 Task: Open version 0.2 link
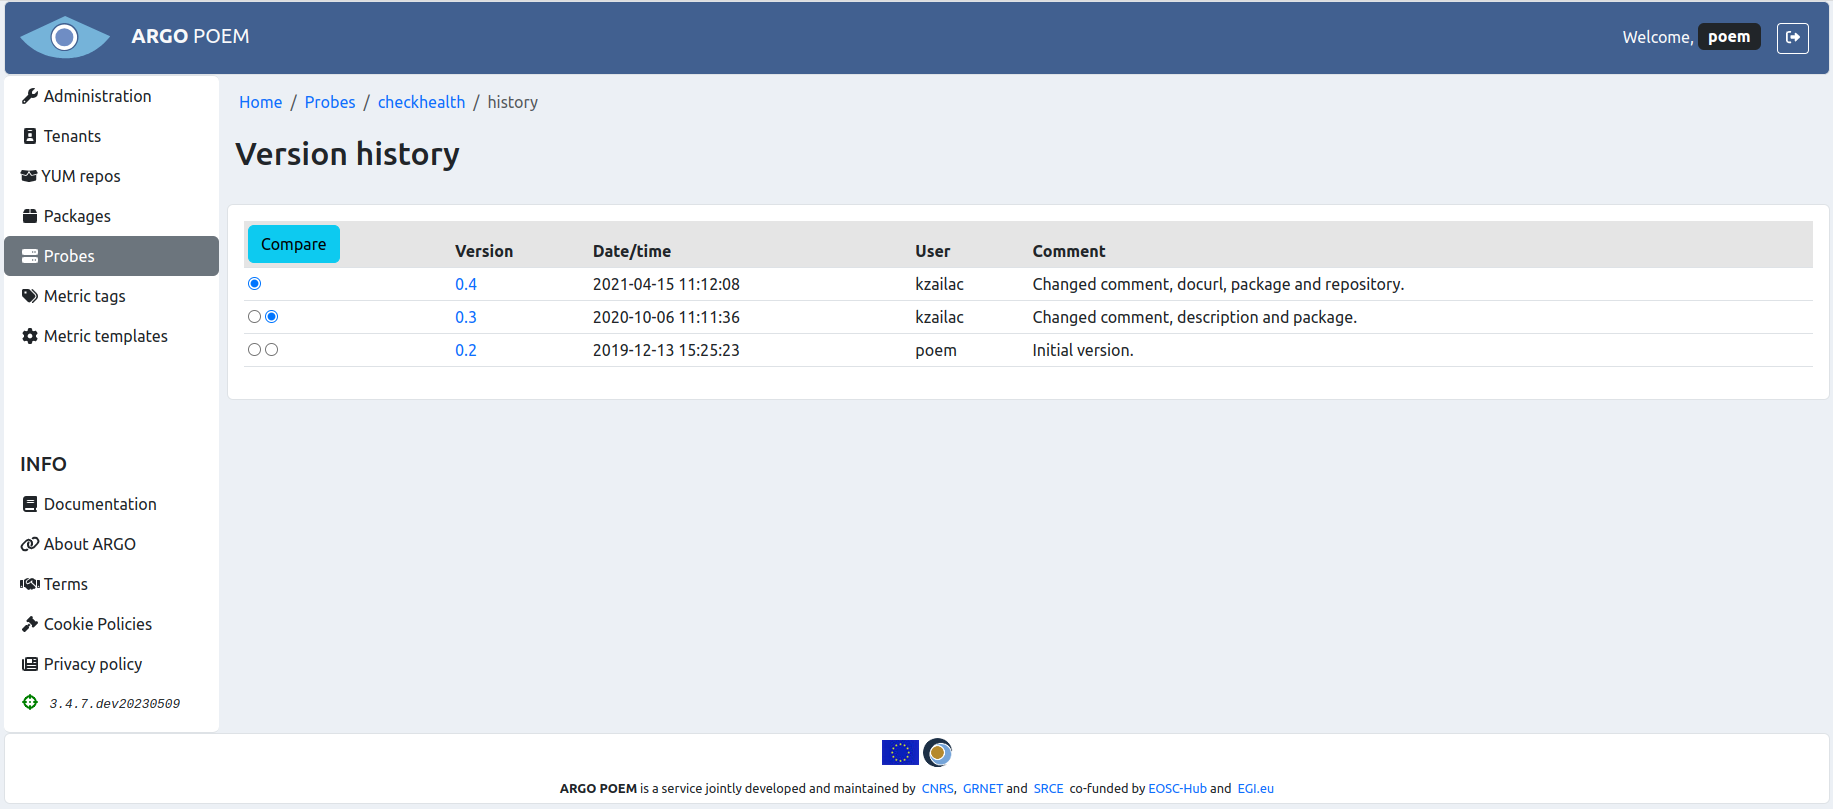point(466,350)
